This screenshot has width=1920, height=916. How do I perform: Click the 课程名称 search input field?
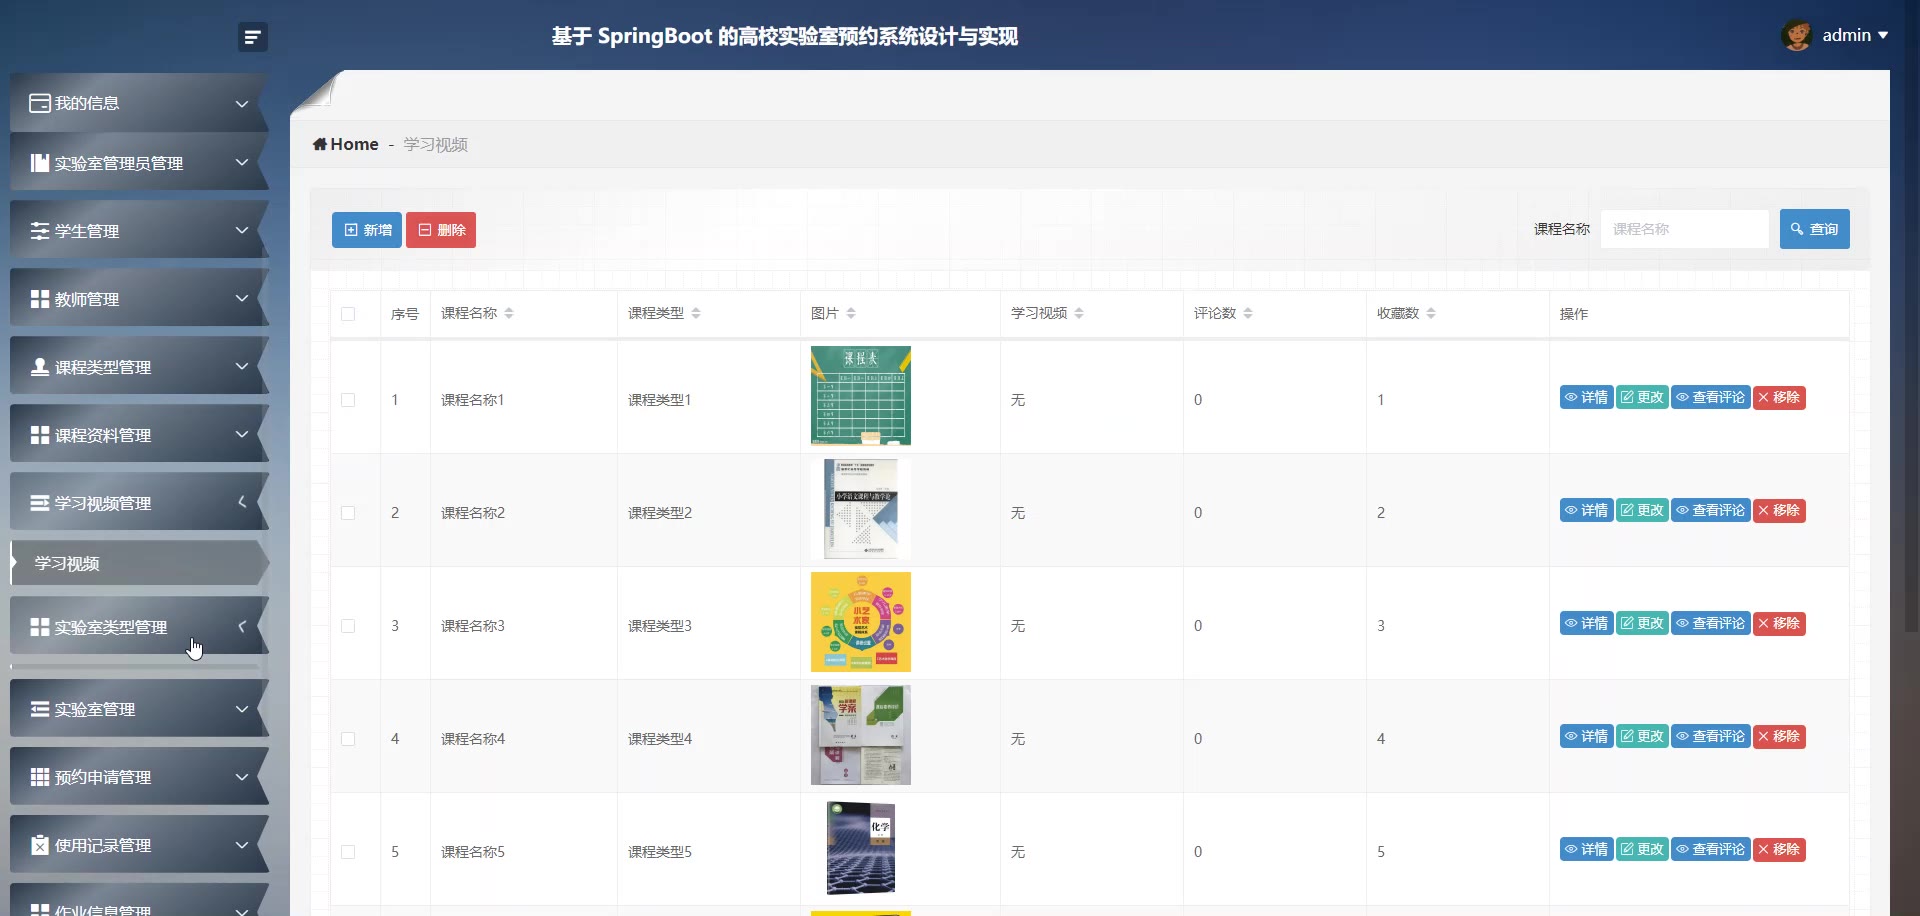1684,229
